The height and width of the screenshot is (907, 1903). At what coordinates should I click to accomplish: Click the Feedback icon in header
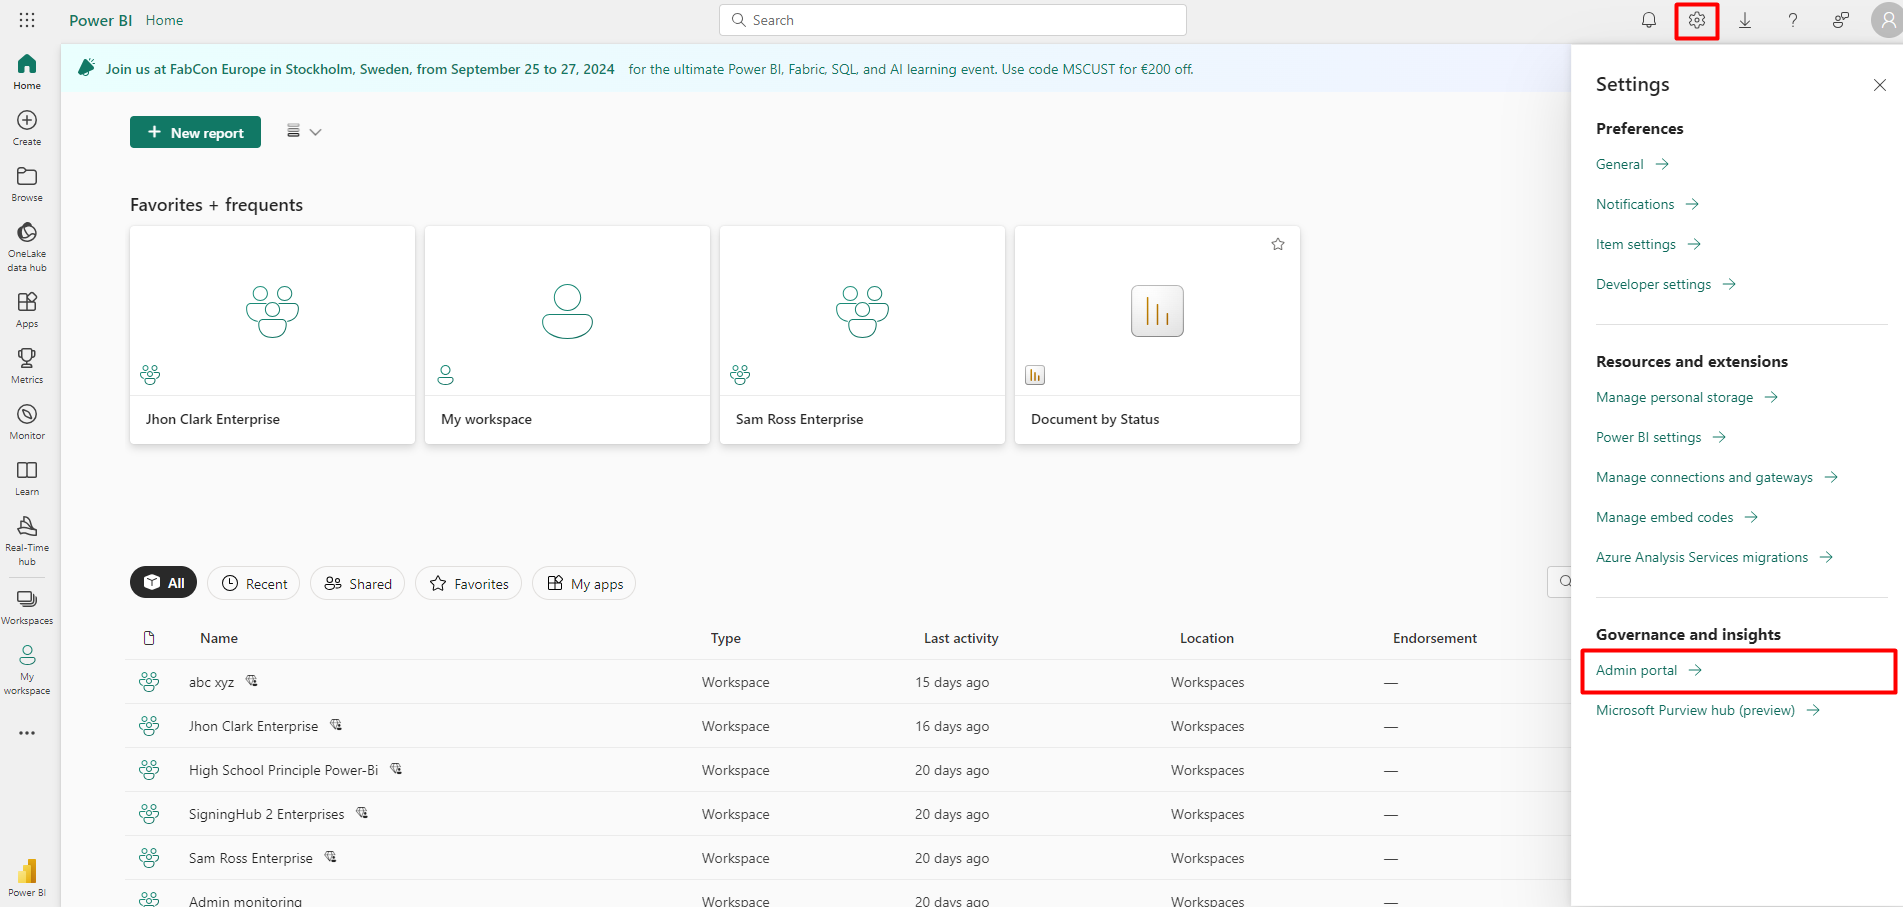coord(1841,20)
